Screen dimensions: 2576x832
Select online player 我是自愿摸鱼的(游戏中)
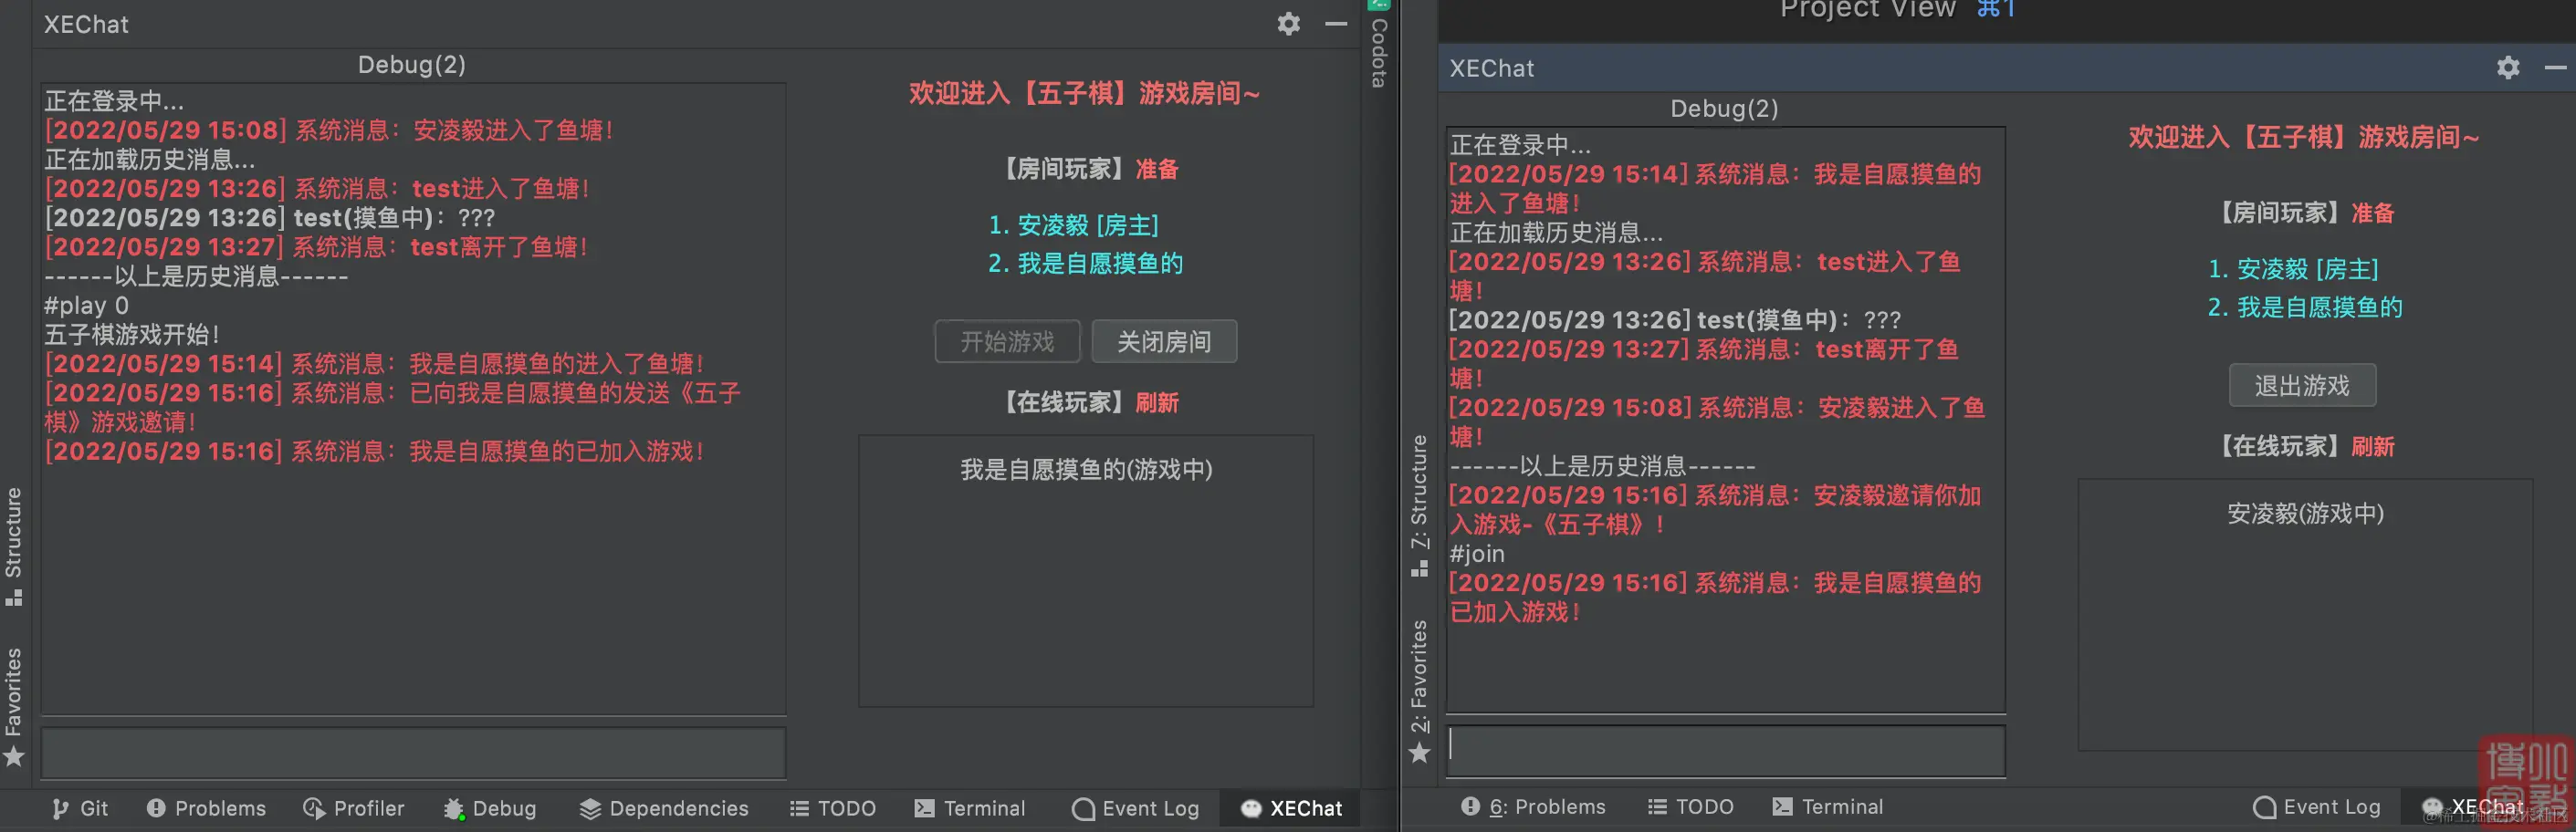point(1086,469)
